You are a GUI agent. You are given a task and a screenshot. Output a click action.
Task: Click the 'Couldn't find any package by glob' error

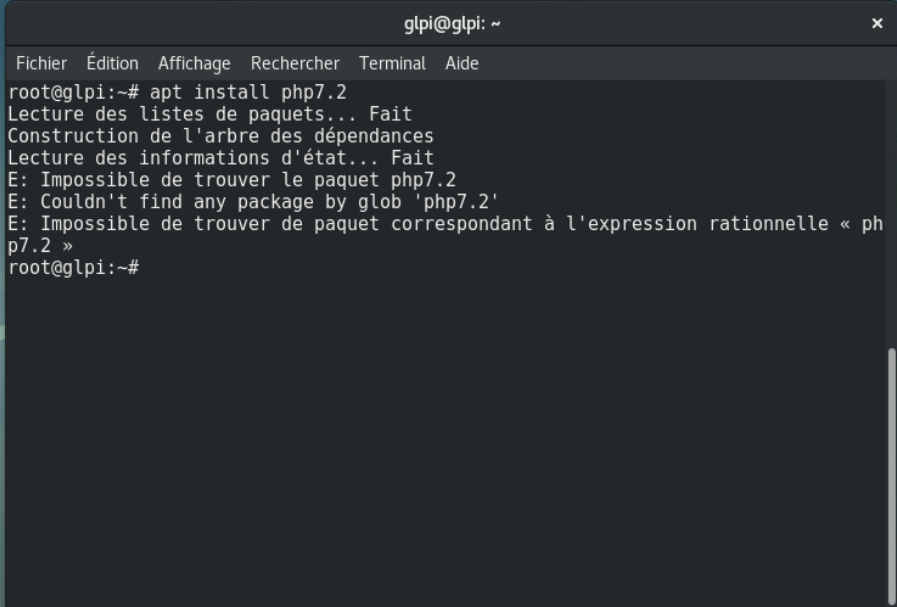(x=252, y=202)
